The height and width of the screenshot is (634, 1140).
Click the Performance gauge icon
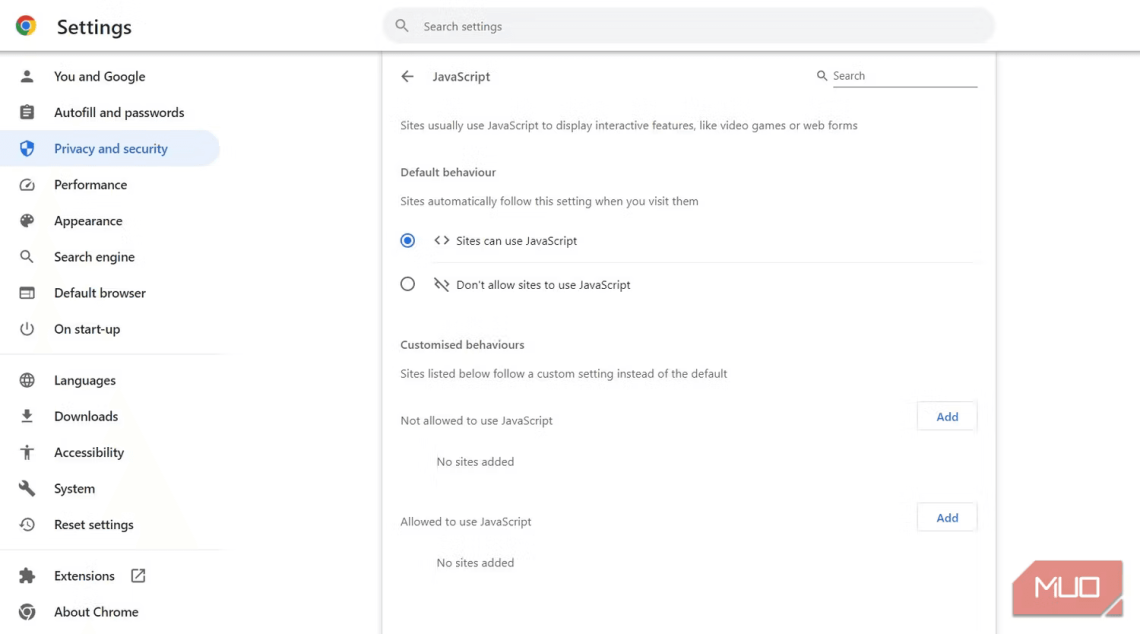(x=27, y=185)
